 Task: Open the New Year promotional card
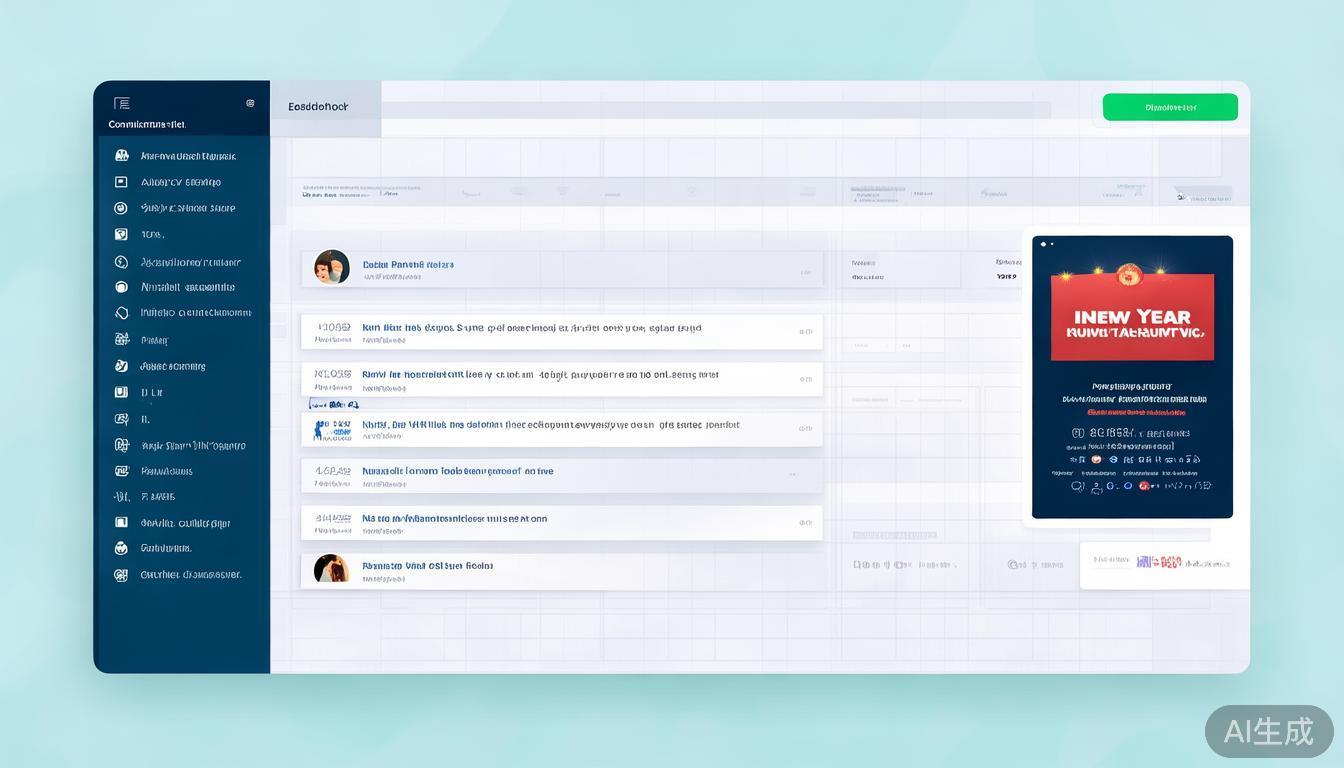point(1132,377)
